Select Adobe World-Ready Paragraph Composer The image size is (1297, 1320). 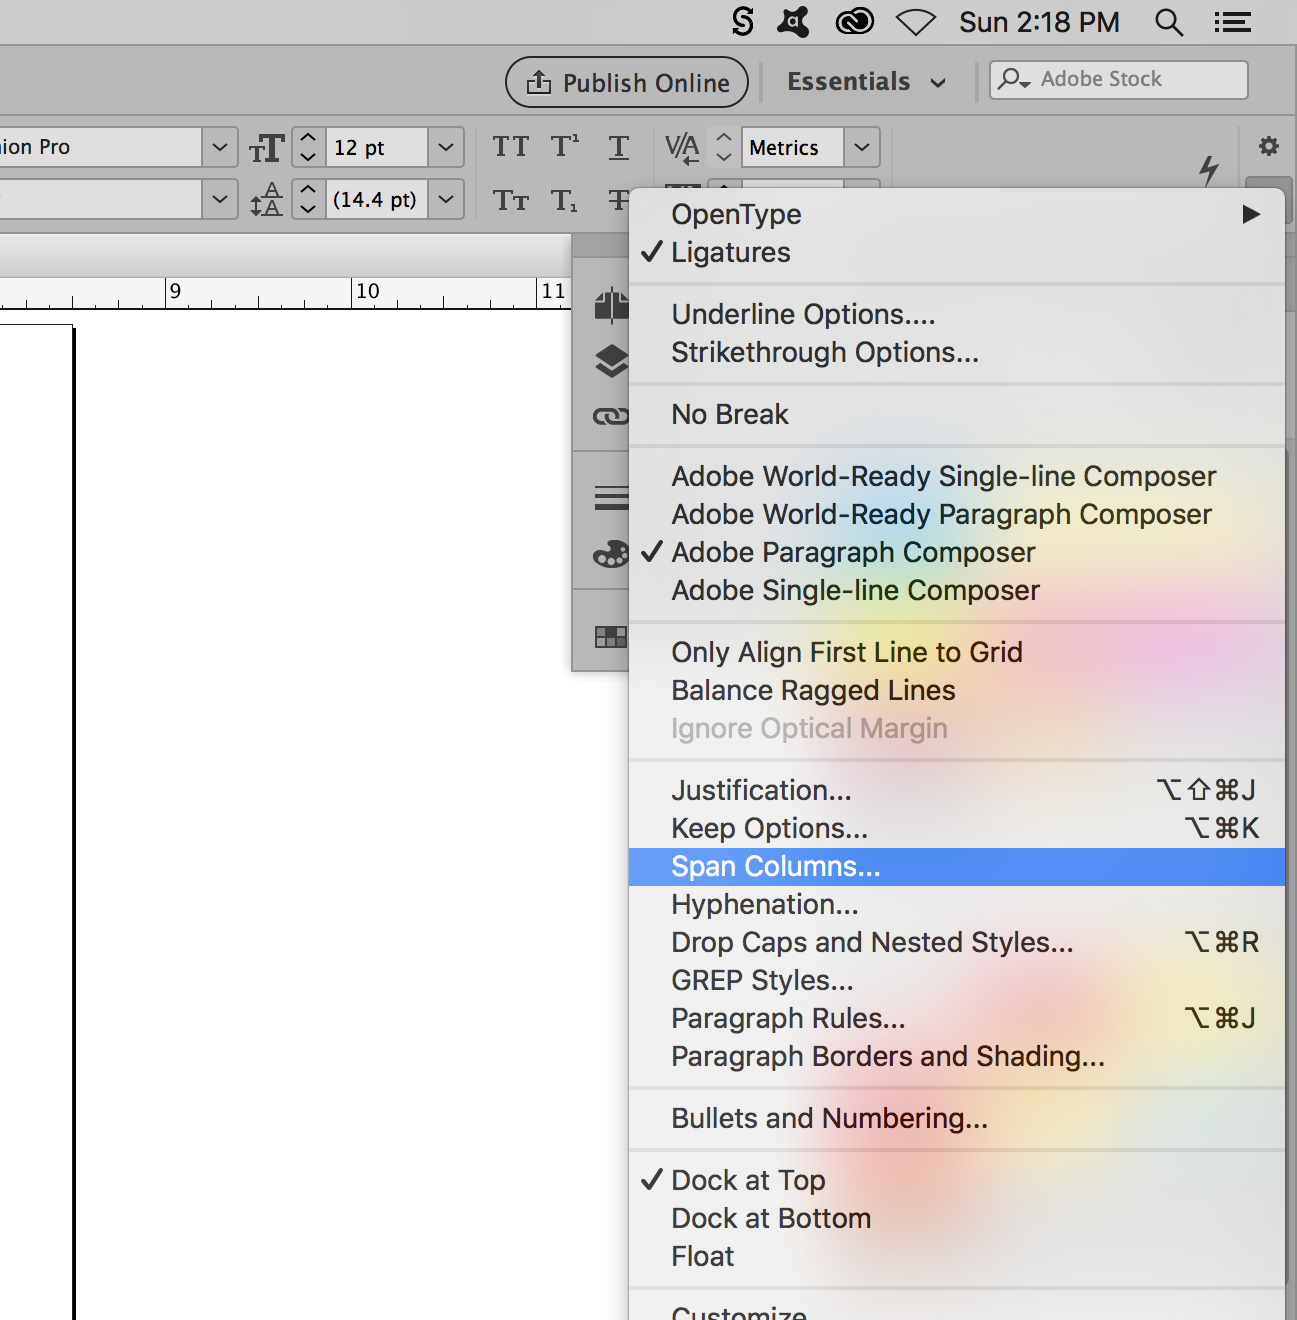(957, 514)
